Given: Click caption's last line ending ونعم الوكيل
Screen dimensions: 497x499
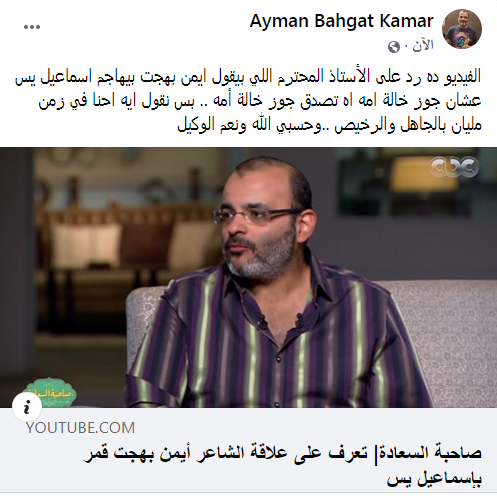Looking at the screenshot, I should pos(329,126).
